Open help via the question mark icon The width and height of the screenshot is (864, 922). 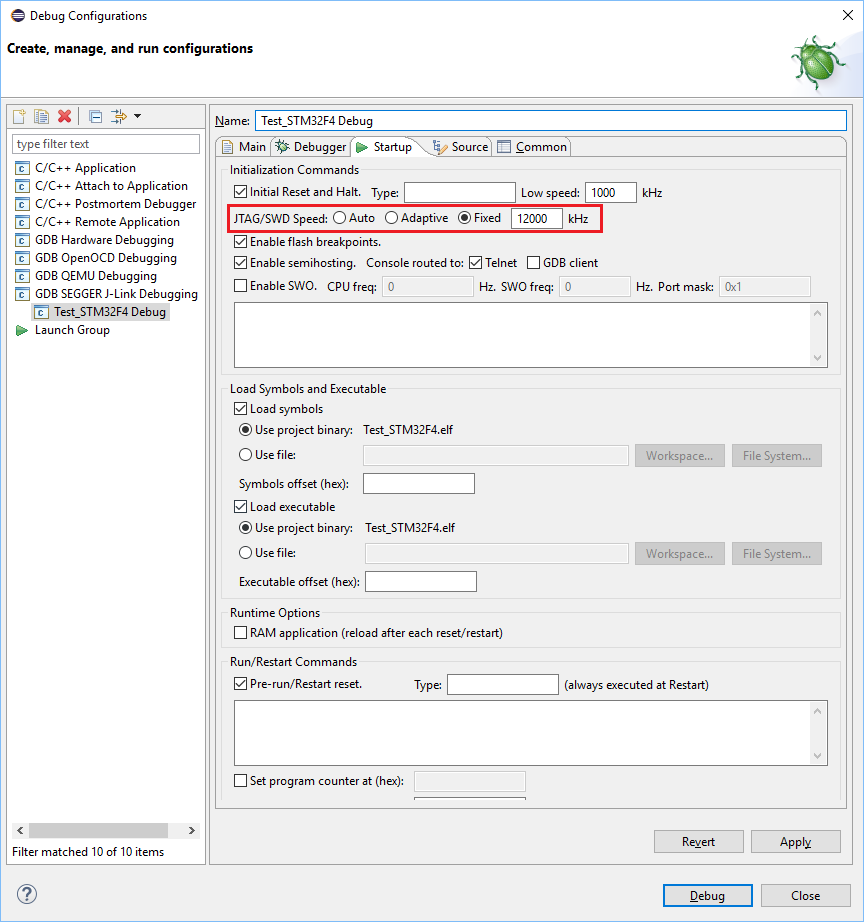pos(26,894)
